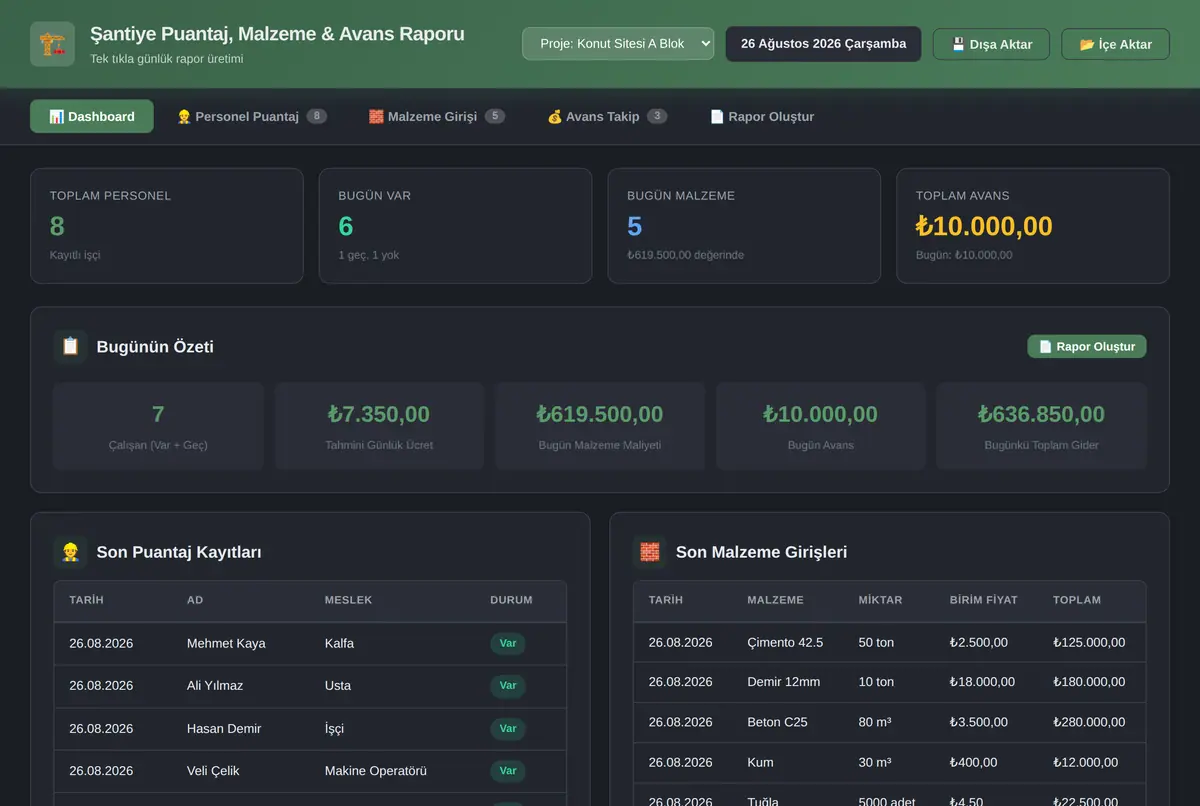
Task: Click the Var status badge for Mehmet Kaya
Action: click(508, 643)
